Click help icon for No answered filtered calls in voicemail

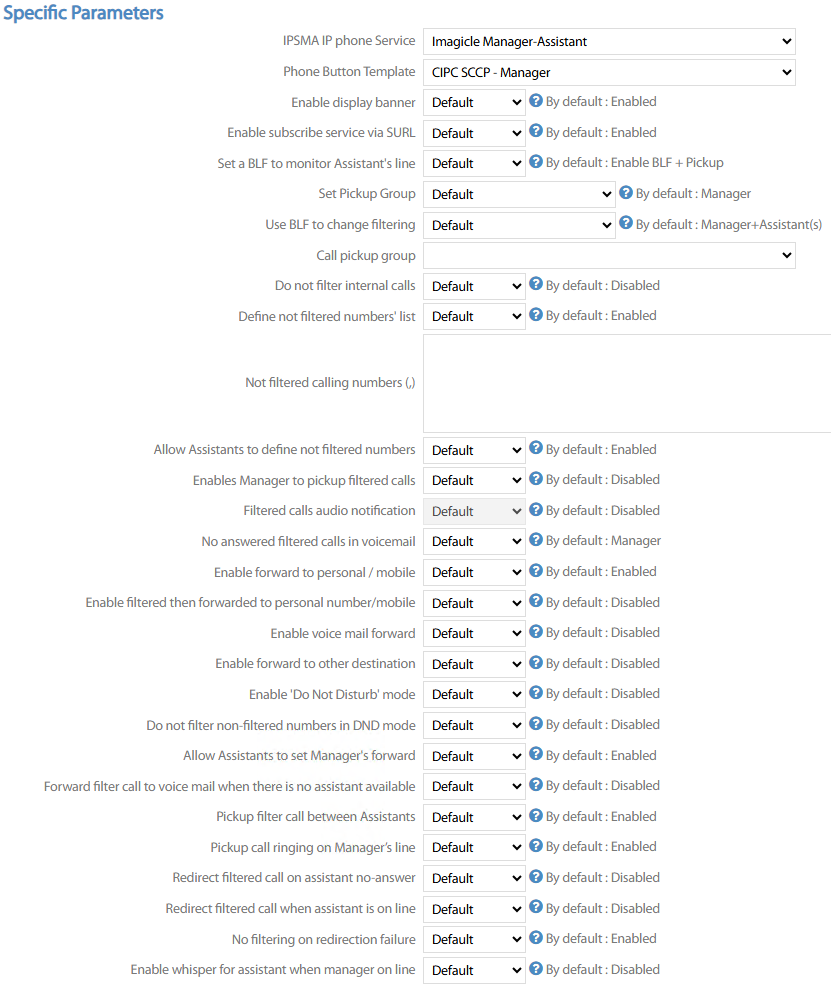(x=535, y=540)
